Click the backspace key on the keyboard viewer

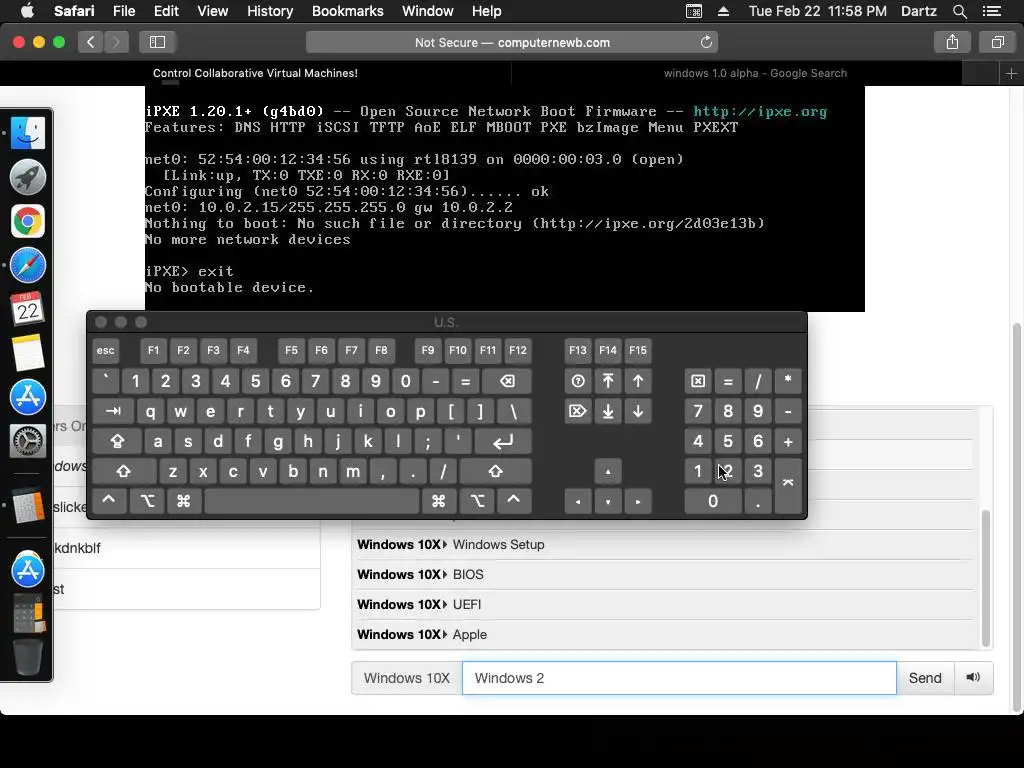click(507, 381)
